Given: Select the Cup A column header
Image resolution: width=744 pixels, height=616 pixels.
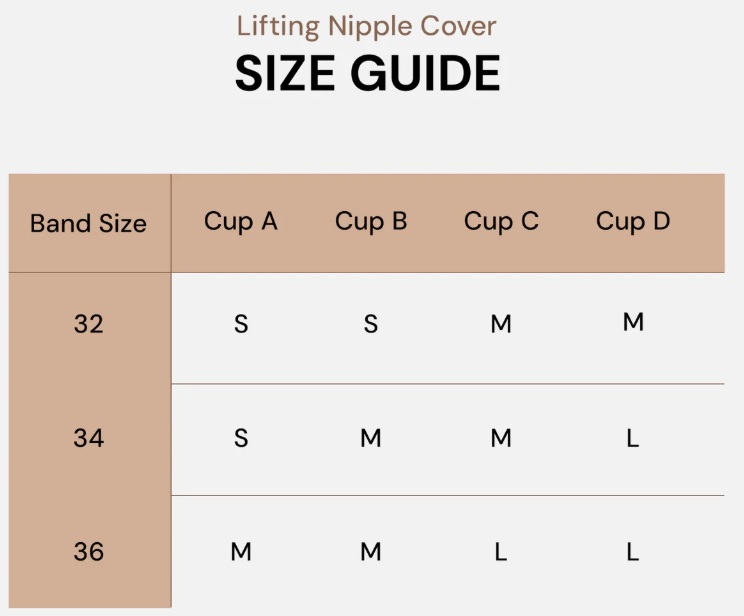Looking at the screenshot, I should pos(240,221).
